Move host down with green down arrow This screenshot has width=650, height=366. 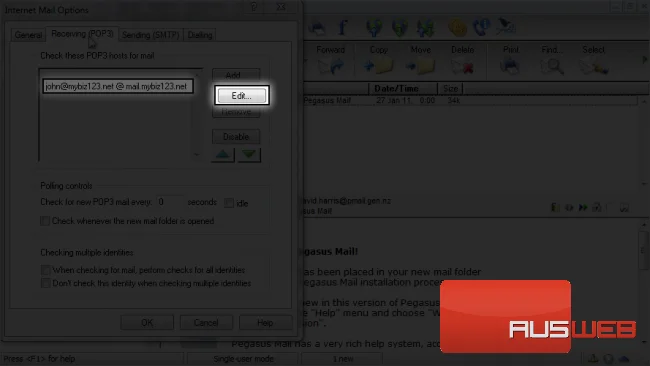pyautogui.click(x=249, y=155)
